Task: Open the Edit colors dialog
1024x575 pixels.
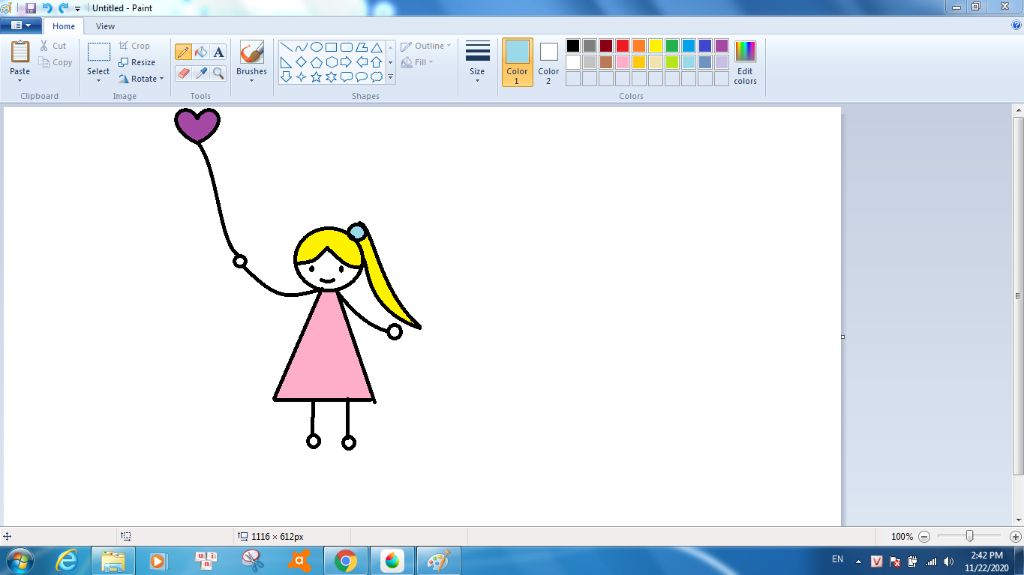Action: click(x=745, y=62)
